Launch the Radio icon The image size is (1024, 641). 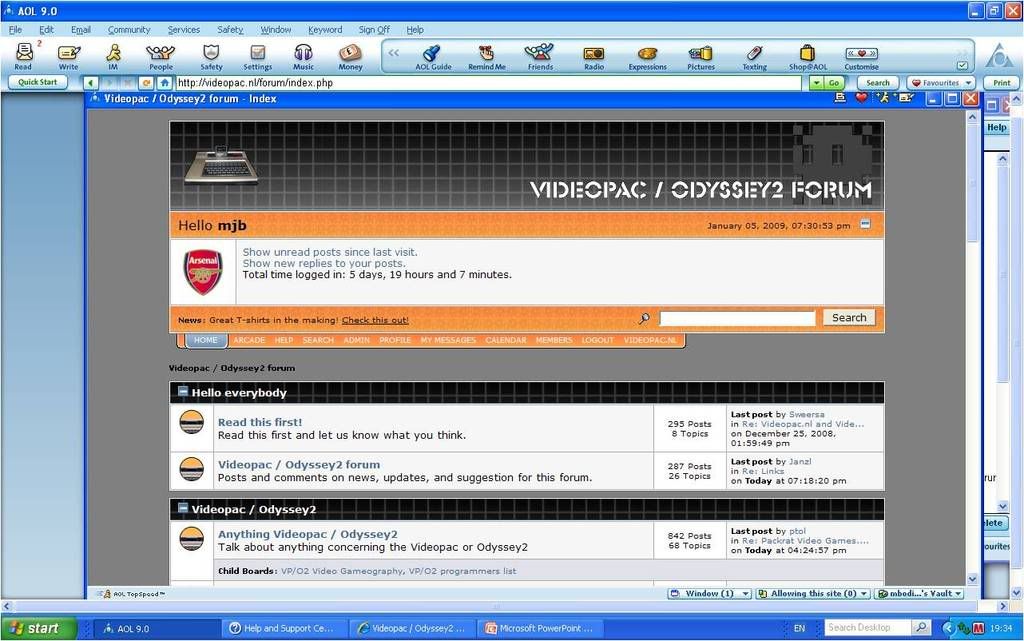coord(594,56)
